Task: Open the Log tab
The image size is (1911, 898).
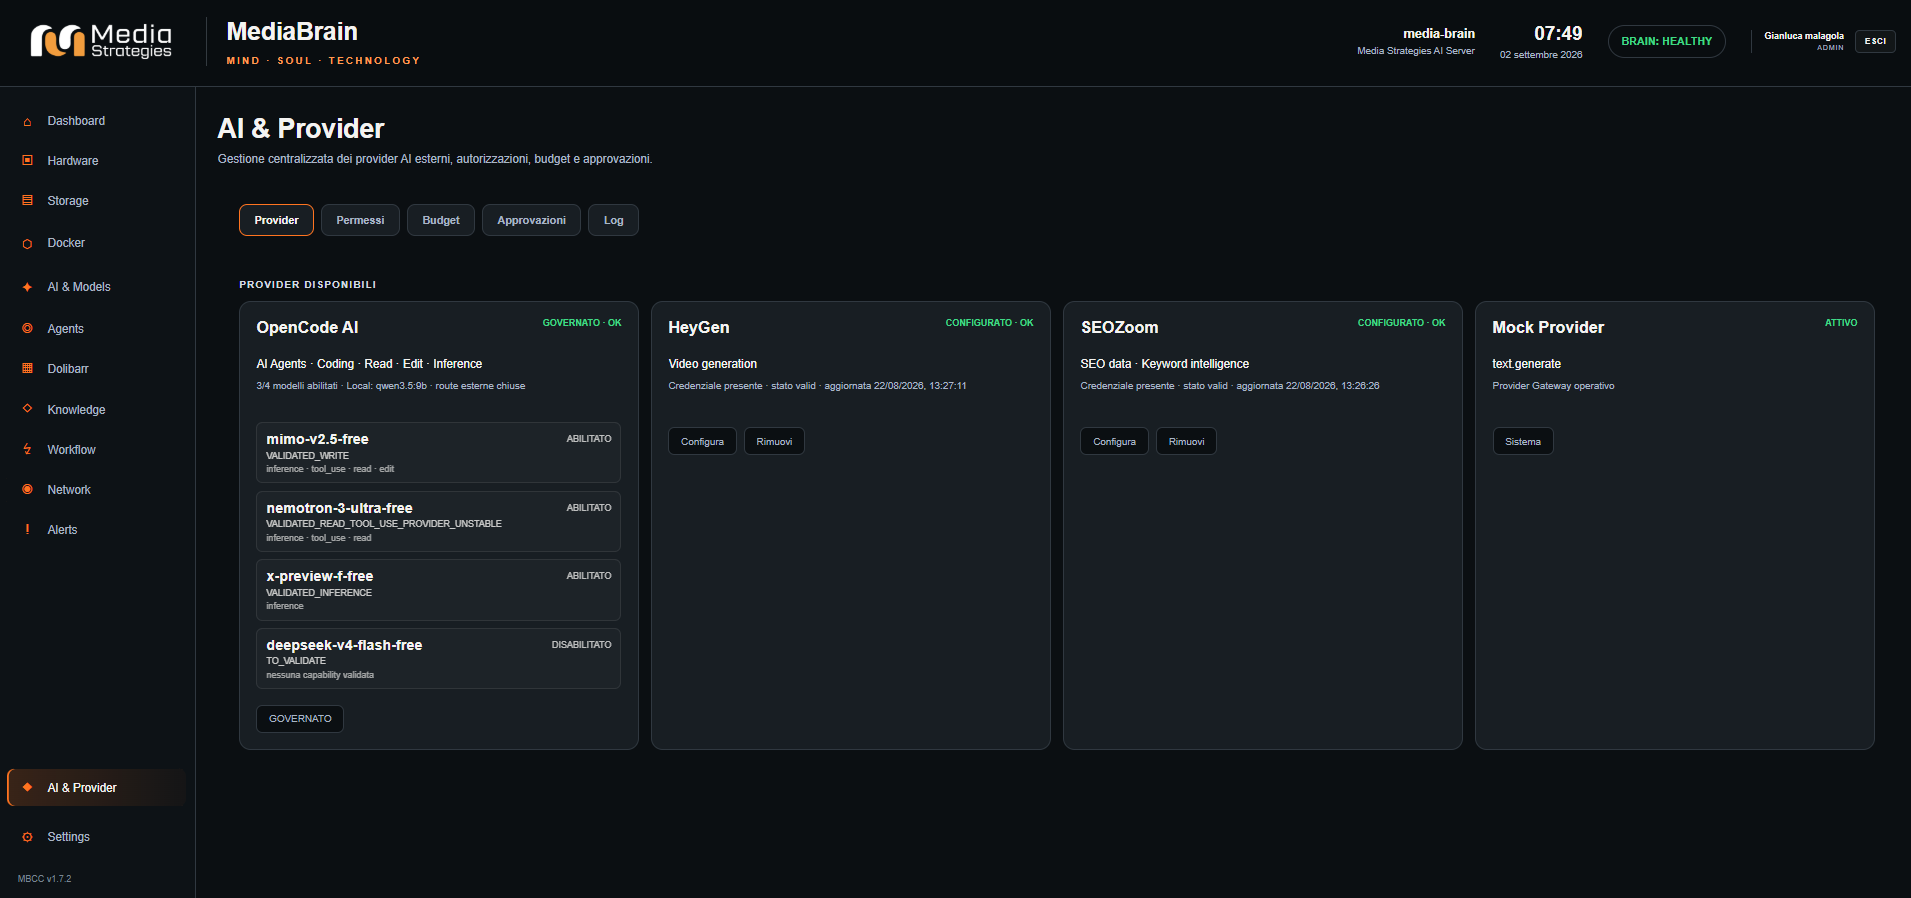Action: (x=614, y=220)
